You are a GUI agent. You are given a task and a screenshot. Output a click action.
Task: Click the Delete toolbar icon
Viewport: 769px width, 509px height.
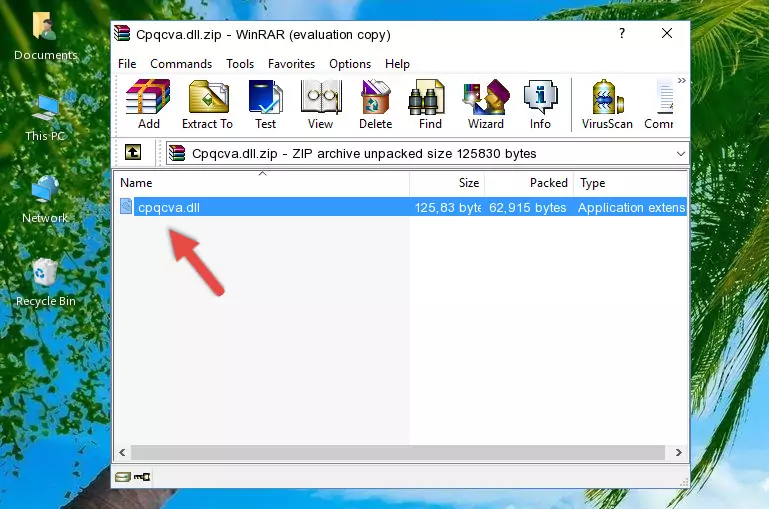click(x=375, y=104)
